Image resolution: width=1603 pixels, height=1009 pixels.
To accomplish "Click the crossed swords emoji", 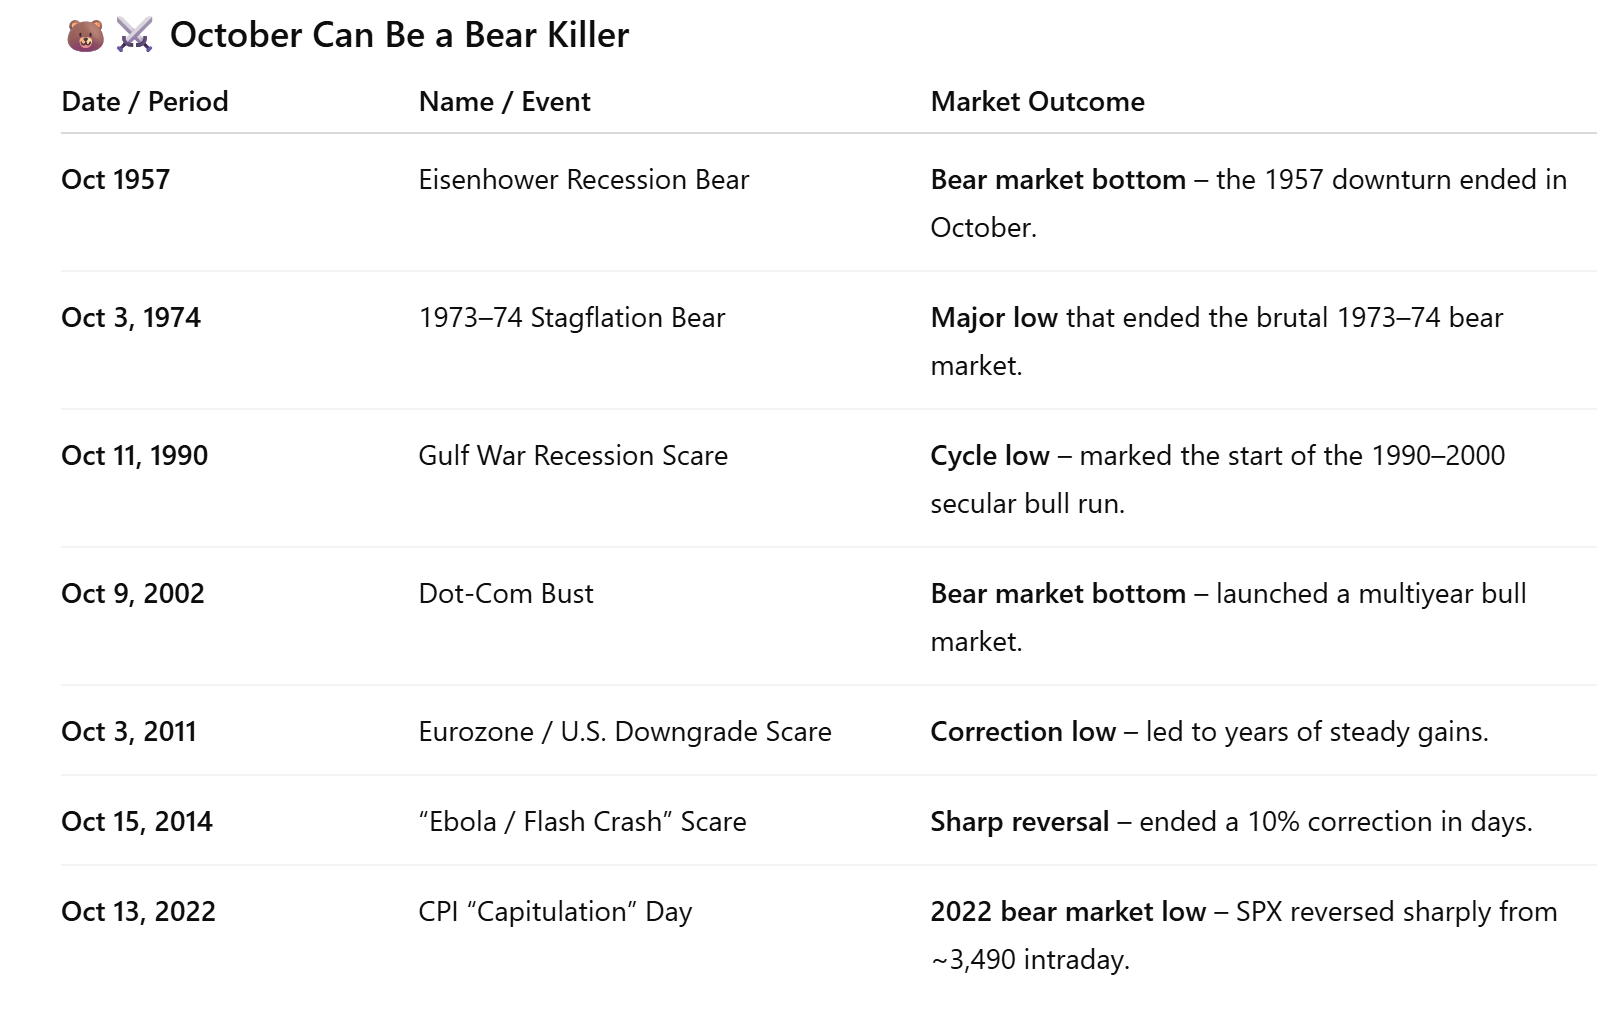I will [x=134, y=36].
